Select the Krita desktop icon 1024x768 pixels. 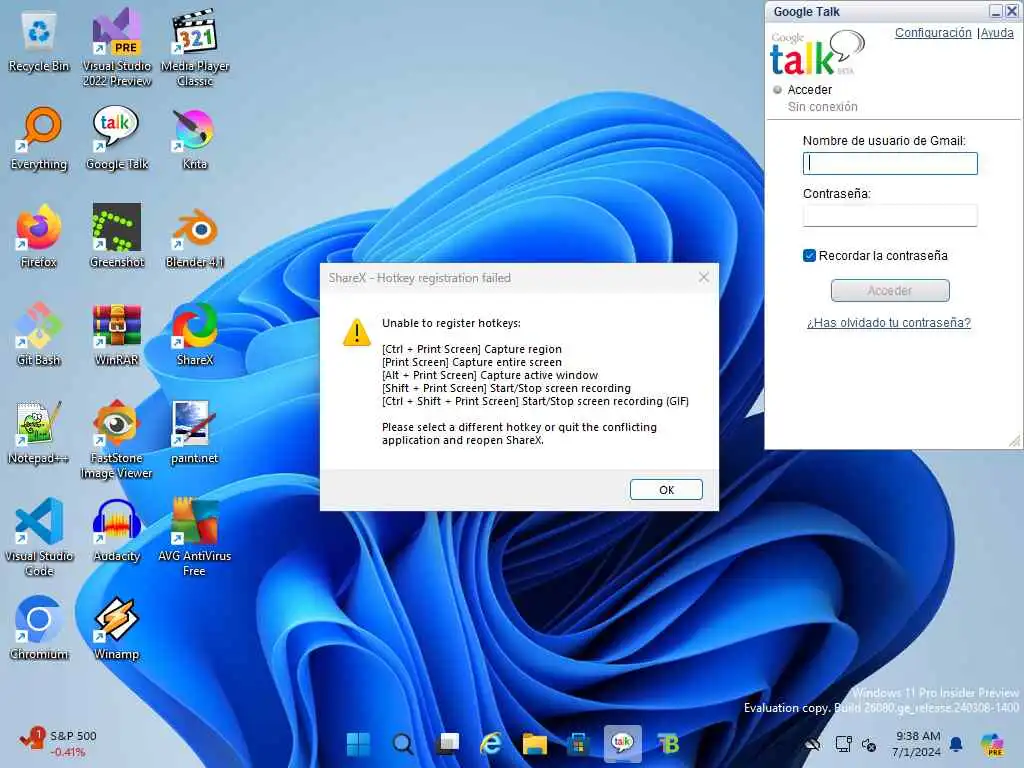195,138
